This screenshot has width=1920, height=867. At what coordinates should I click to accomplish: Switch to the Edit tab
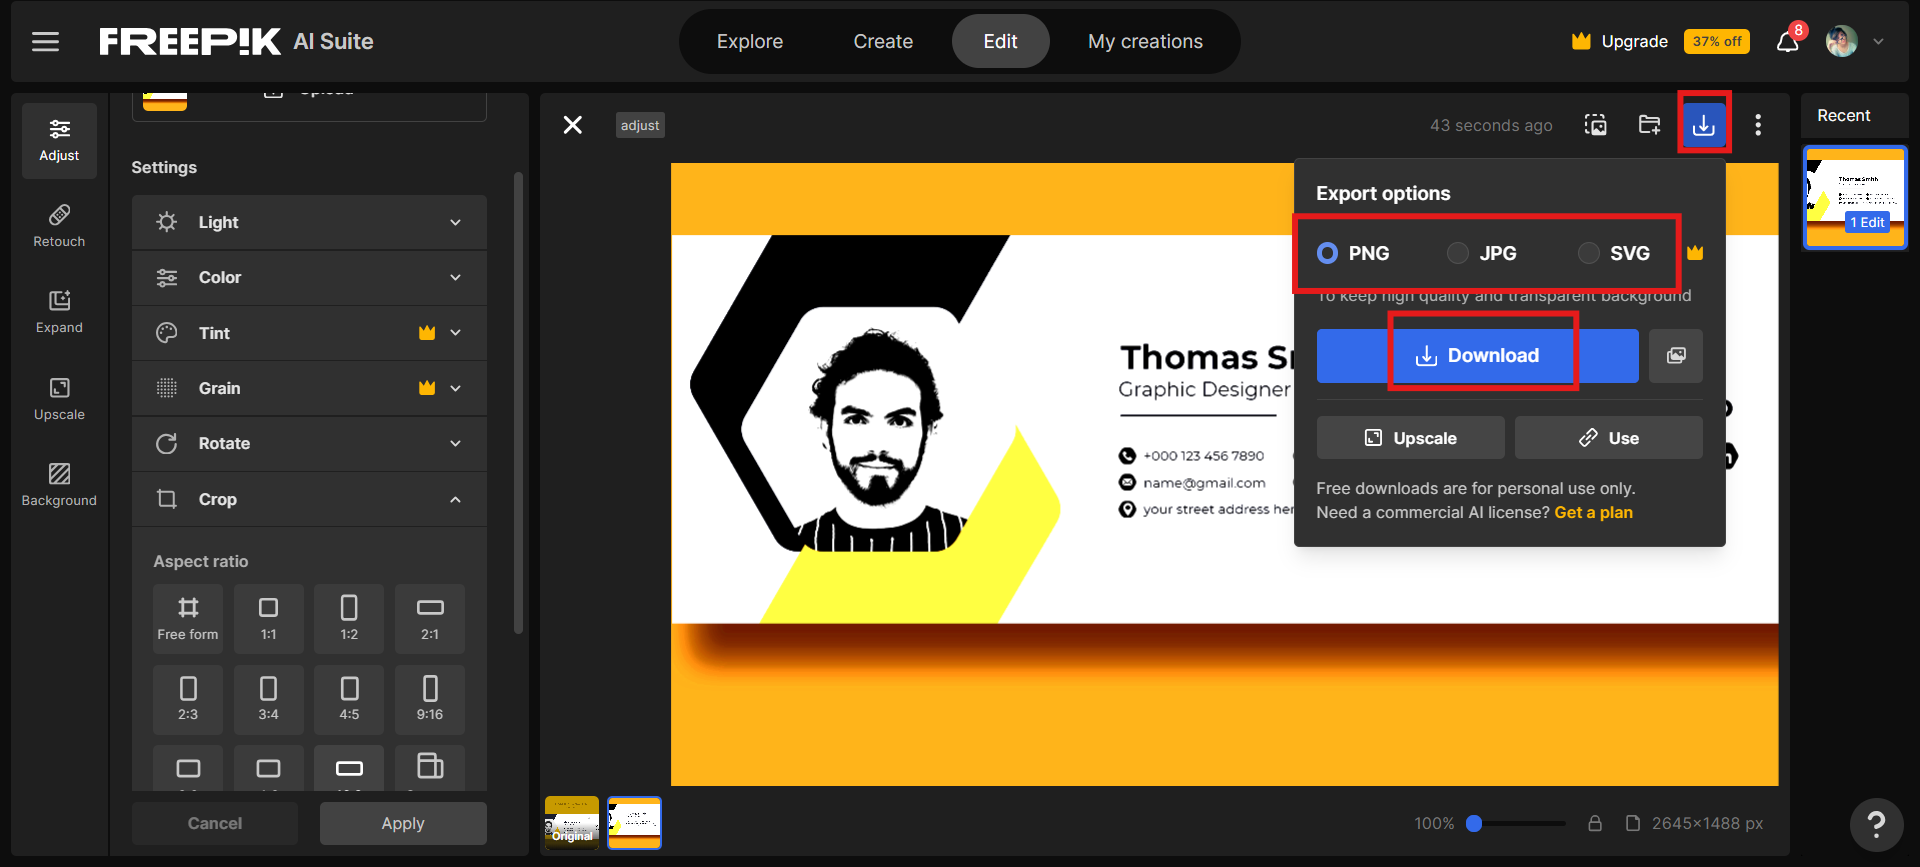(1000, 41)
